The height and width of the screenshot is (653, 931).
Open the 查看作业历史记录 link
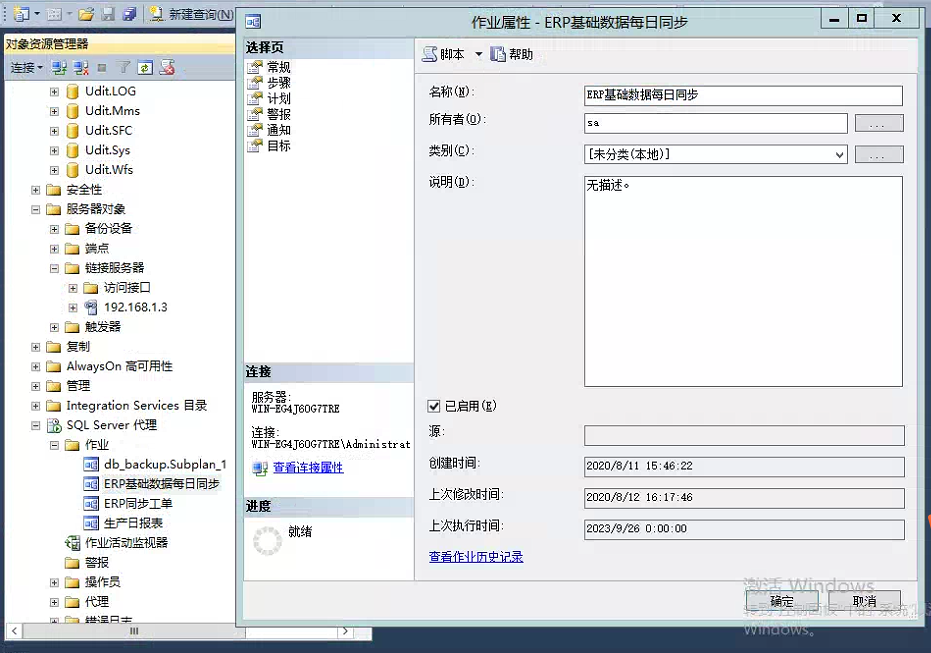coord(476,556)
